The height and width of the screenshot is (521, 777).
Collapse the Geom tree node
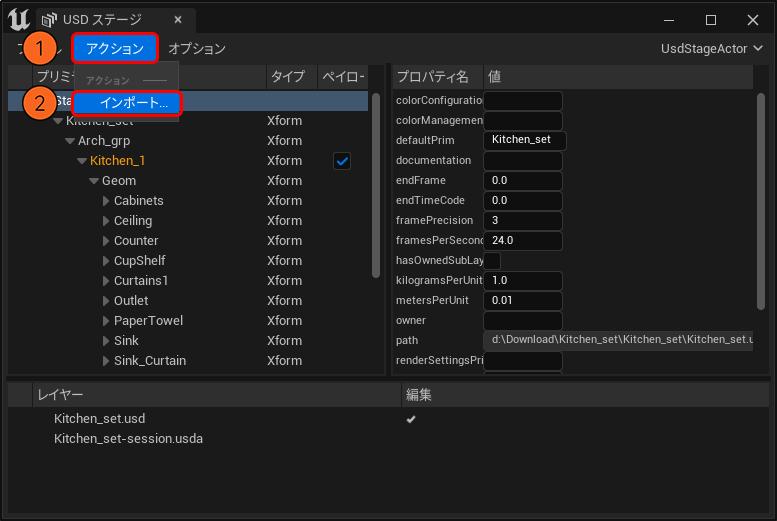click(94, 181)
